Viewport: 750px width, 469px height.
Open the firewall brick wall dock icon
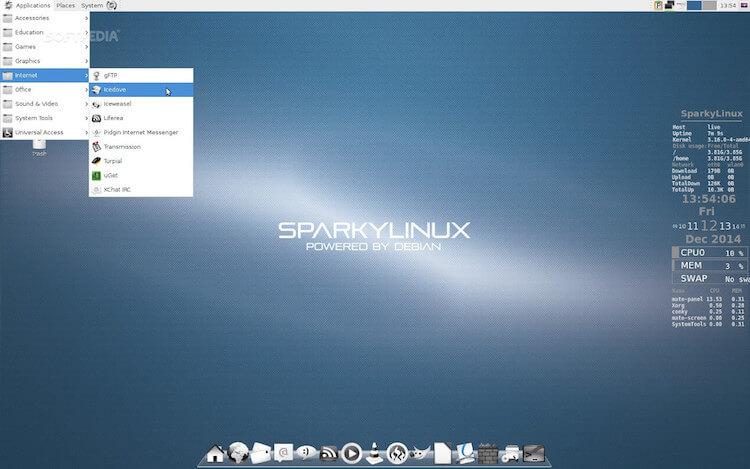pos(488,454)
